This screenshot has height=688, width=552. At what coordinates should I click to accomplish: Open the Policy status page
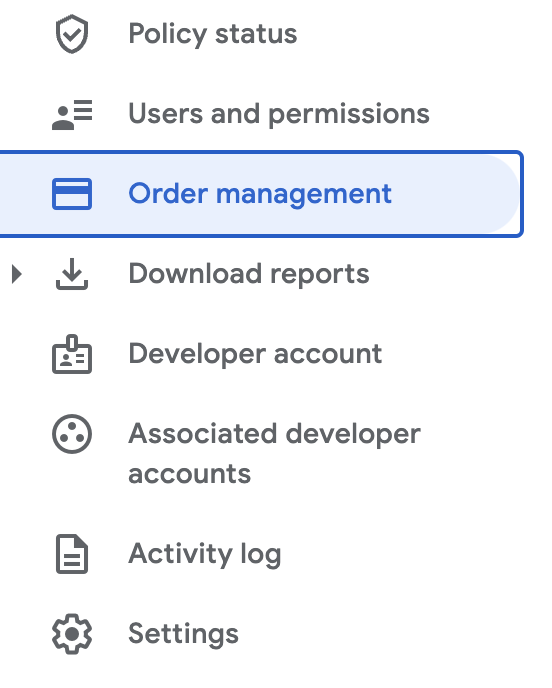[213, 34]
